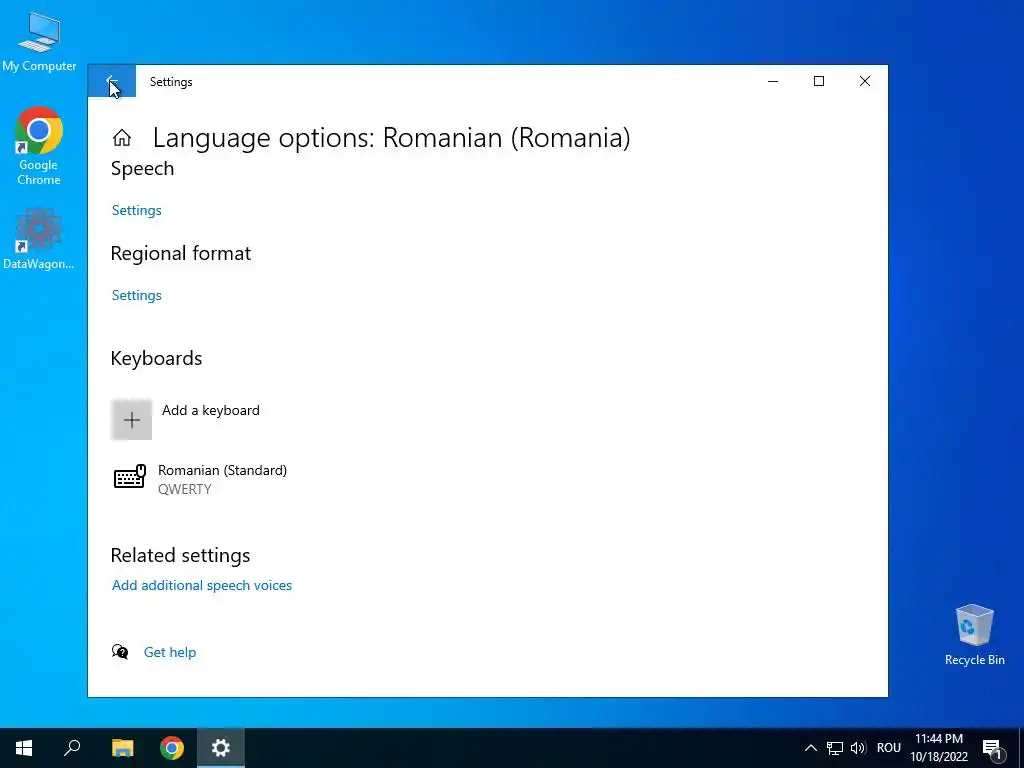Open the Recycle Bin on desktop

coord(974,635)
